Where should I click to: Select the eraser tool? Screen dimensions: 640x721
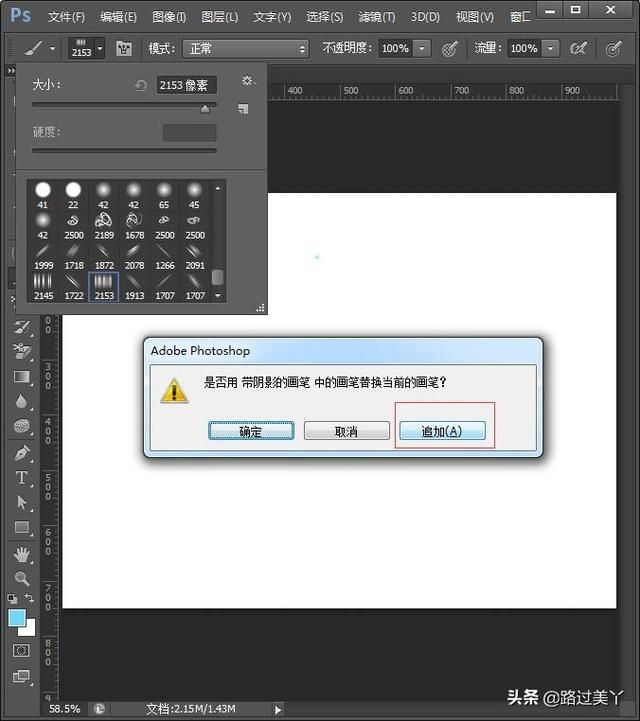[x=22, y=352]
